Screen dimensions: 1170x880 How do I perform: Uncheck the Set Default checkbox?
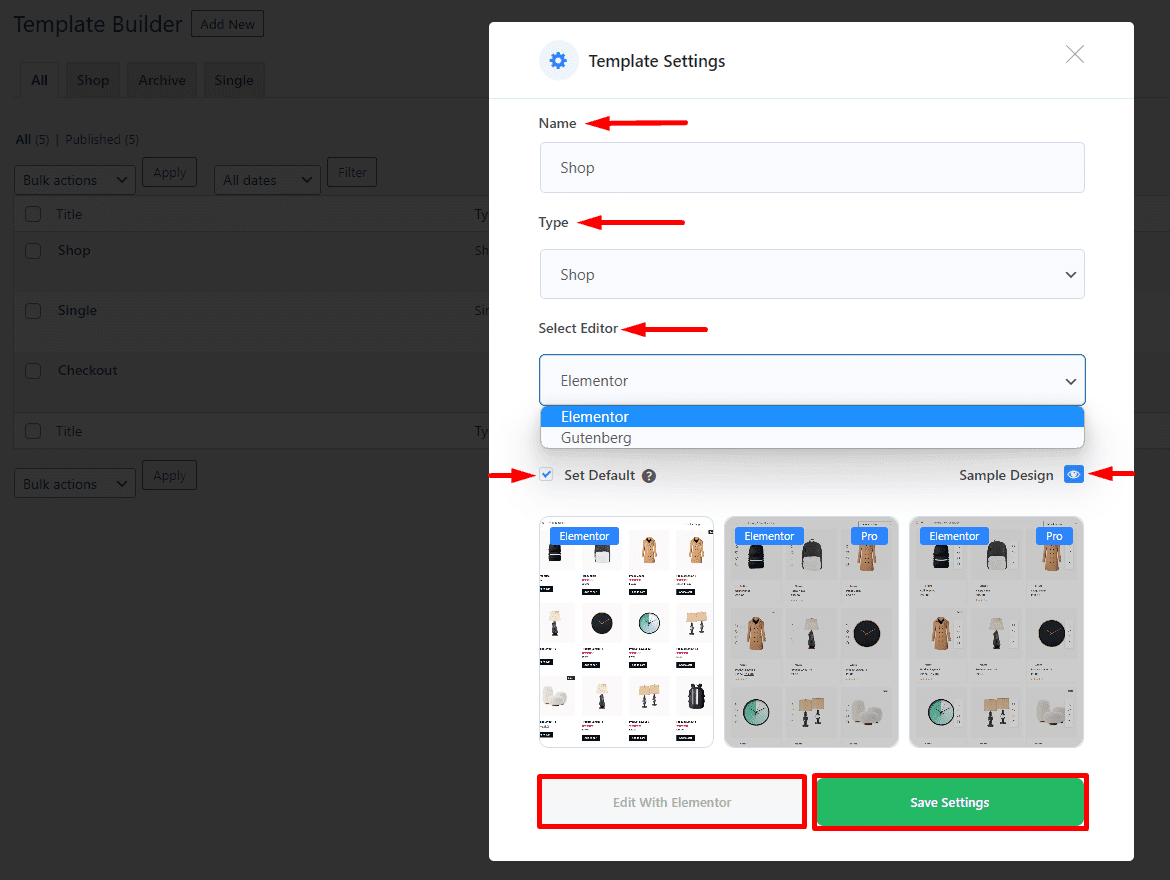pyautogui.click(x=546, y=475)
